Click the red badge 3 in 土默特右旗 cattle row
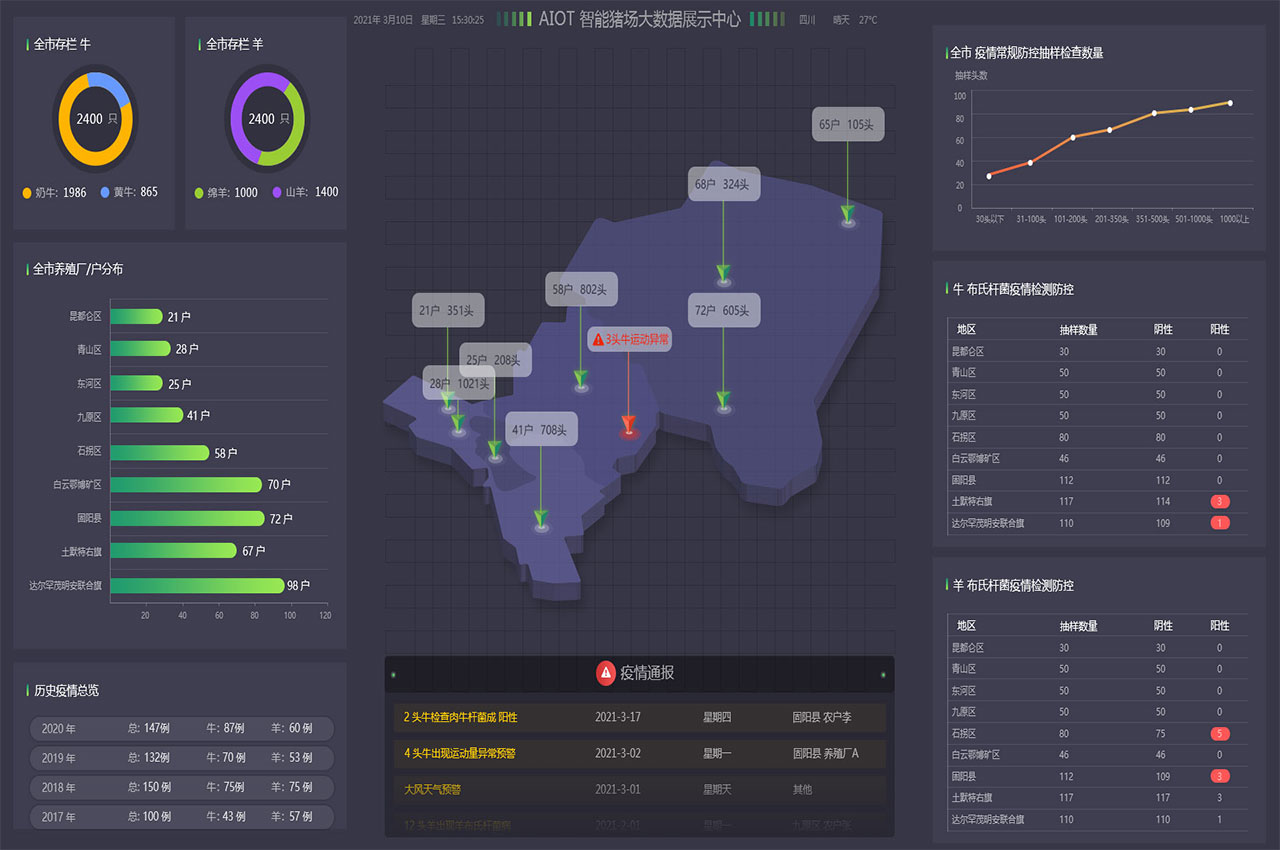The image size is (1280, 850). coord(1219,502)
